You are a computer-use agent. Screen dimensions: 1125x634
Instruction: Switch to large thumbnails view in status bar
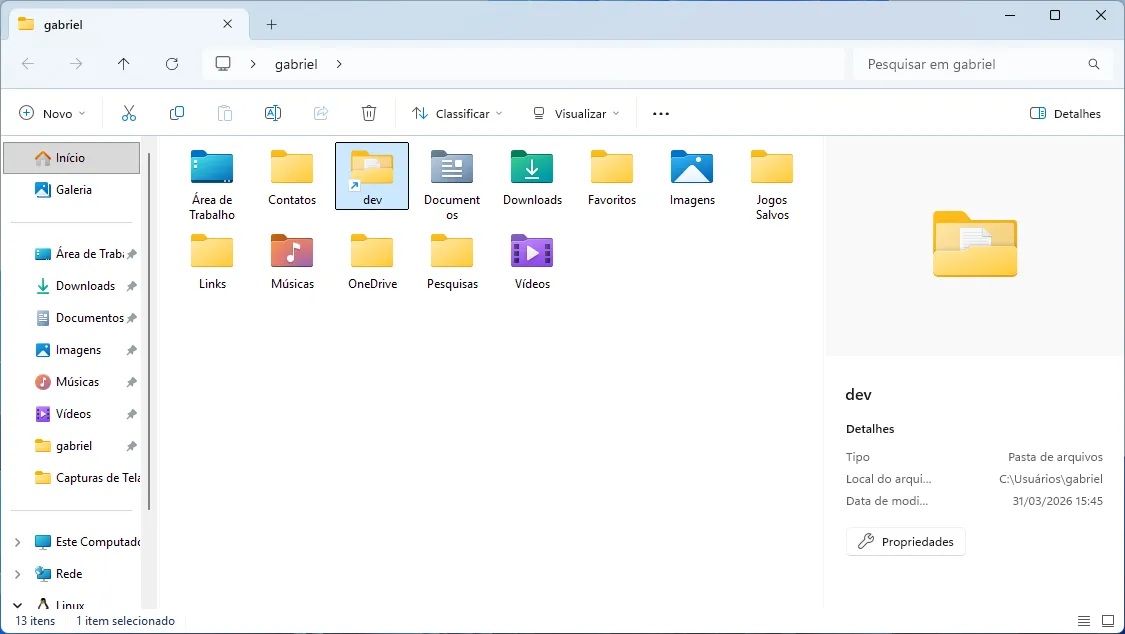click(1108, 620)
